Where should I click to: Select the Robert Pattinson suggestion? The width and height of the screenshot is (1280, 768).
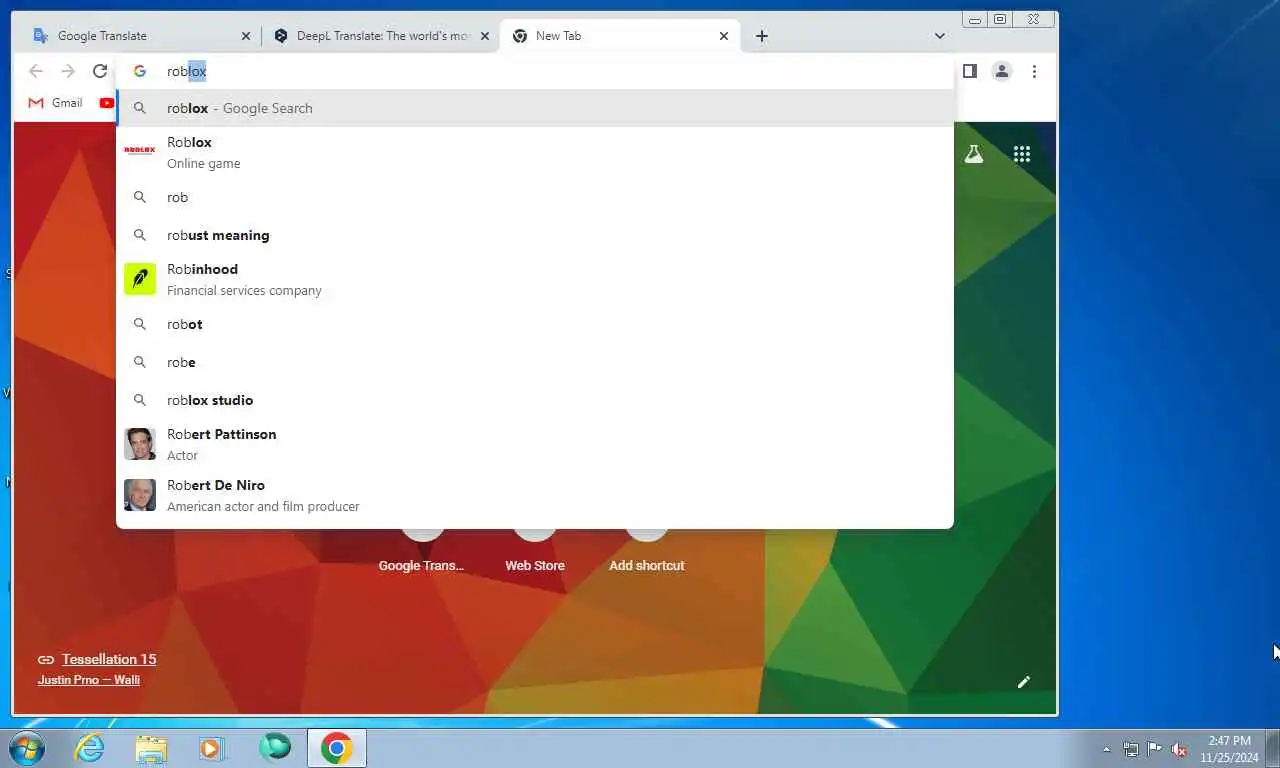point(535,444)
